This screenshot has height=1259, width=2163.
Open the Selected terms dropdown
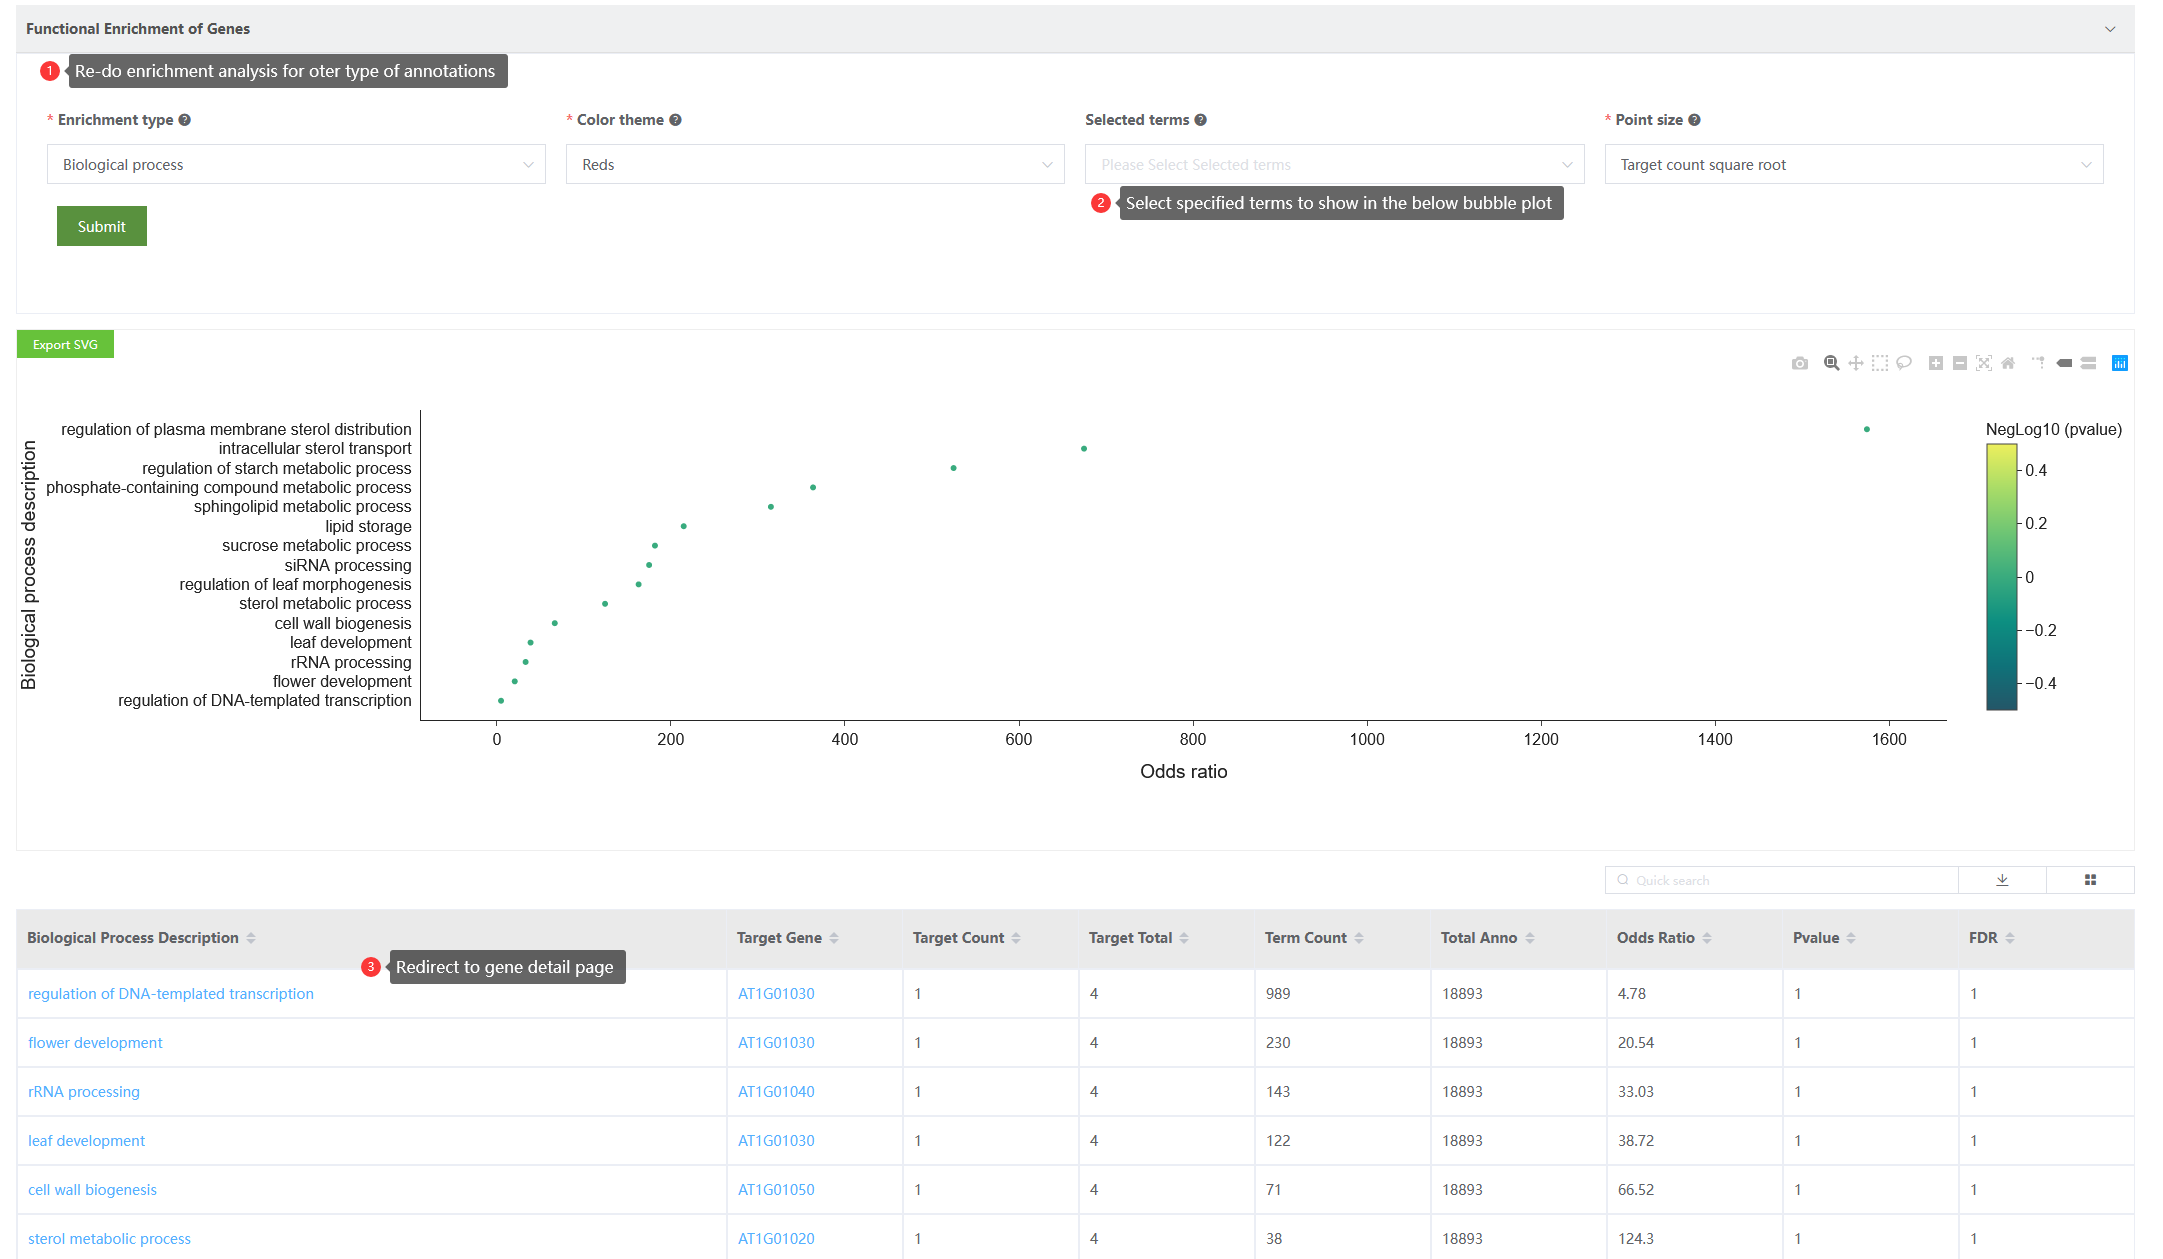pos(1334,165)
